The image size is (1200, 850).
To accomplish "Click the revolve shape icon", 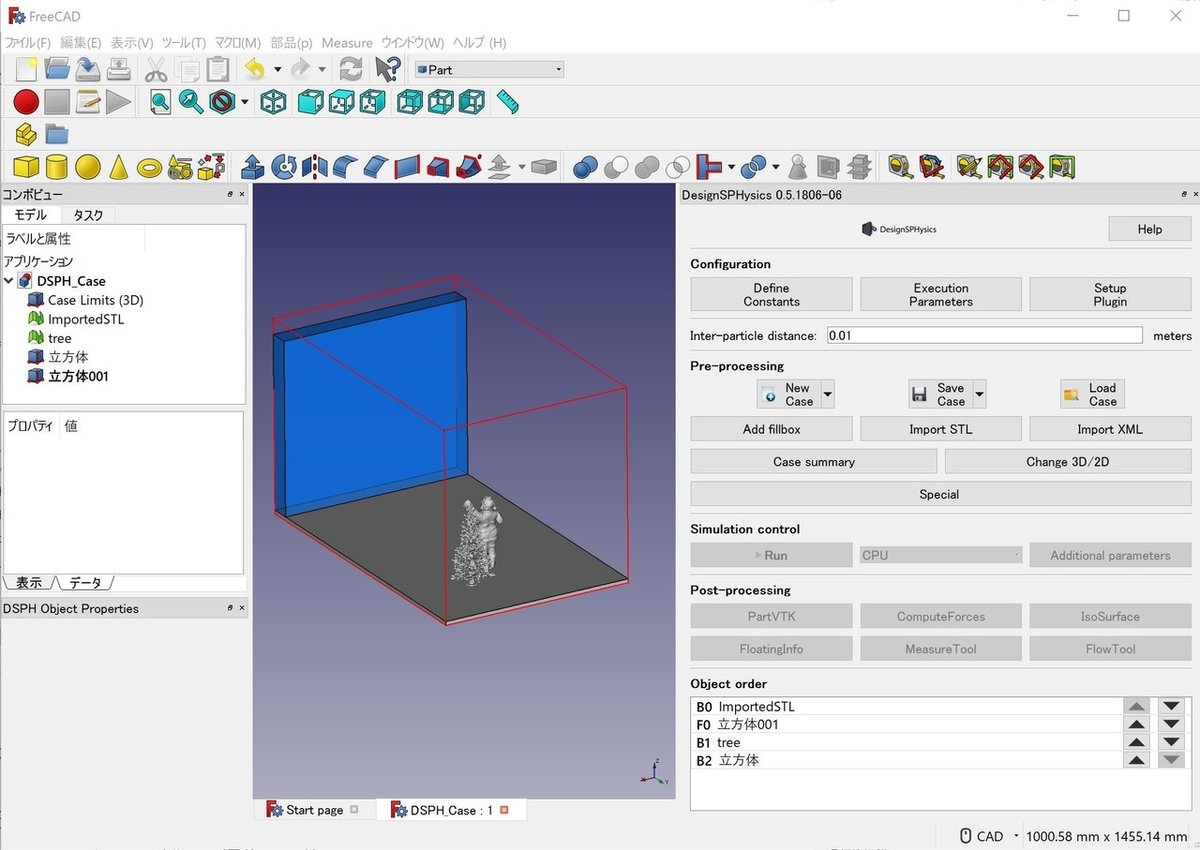I will click(284, 167).
